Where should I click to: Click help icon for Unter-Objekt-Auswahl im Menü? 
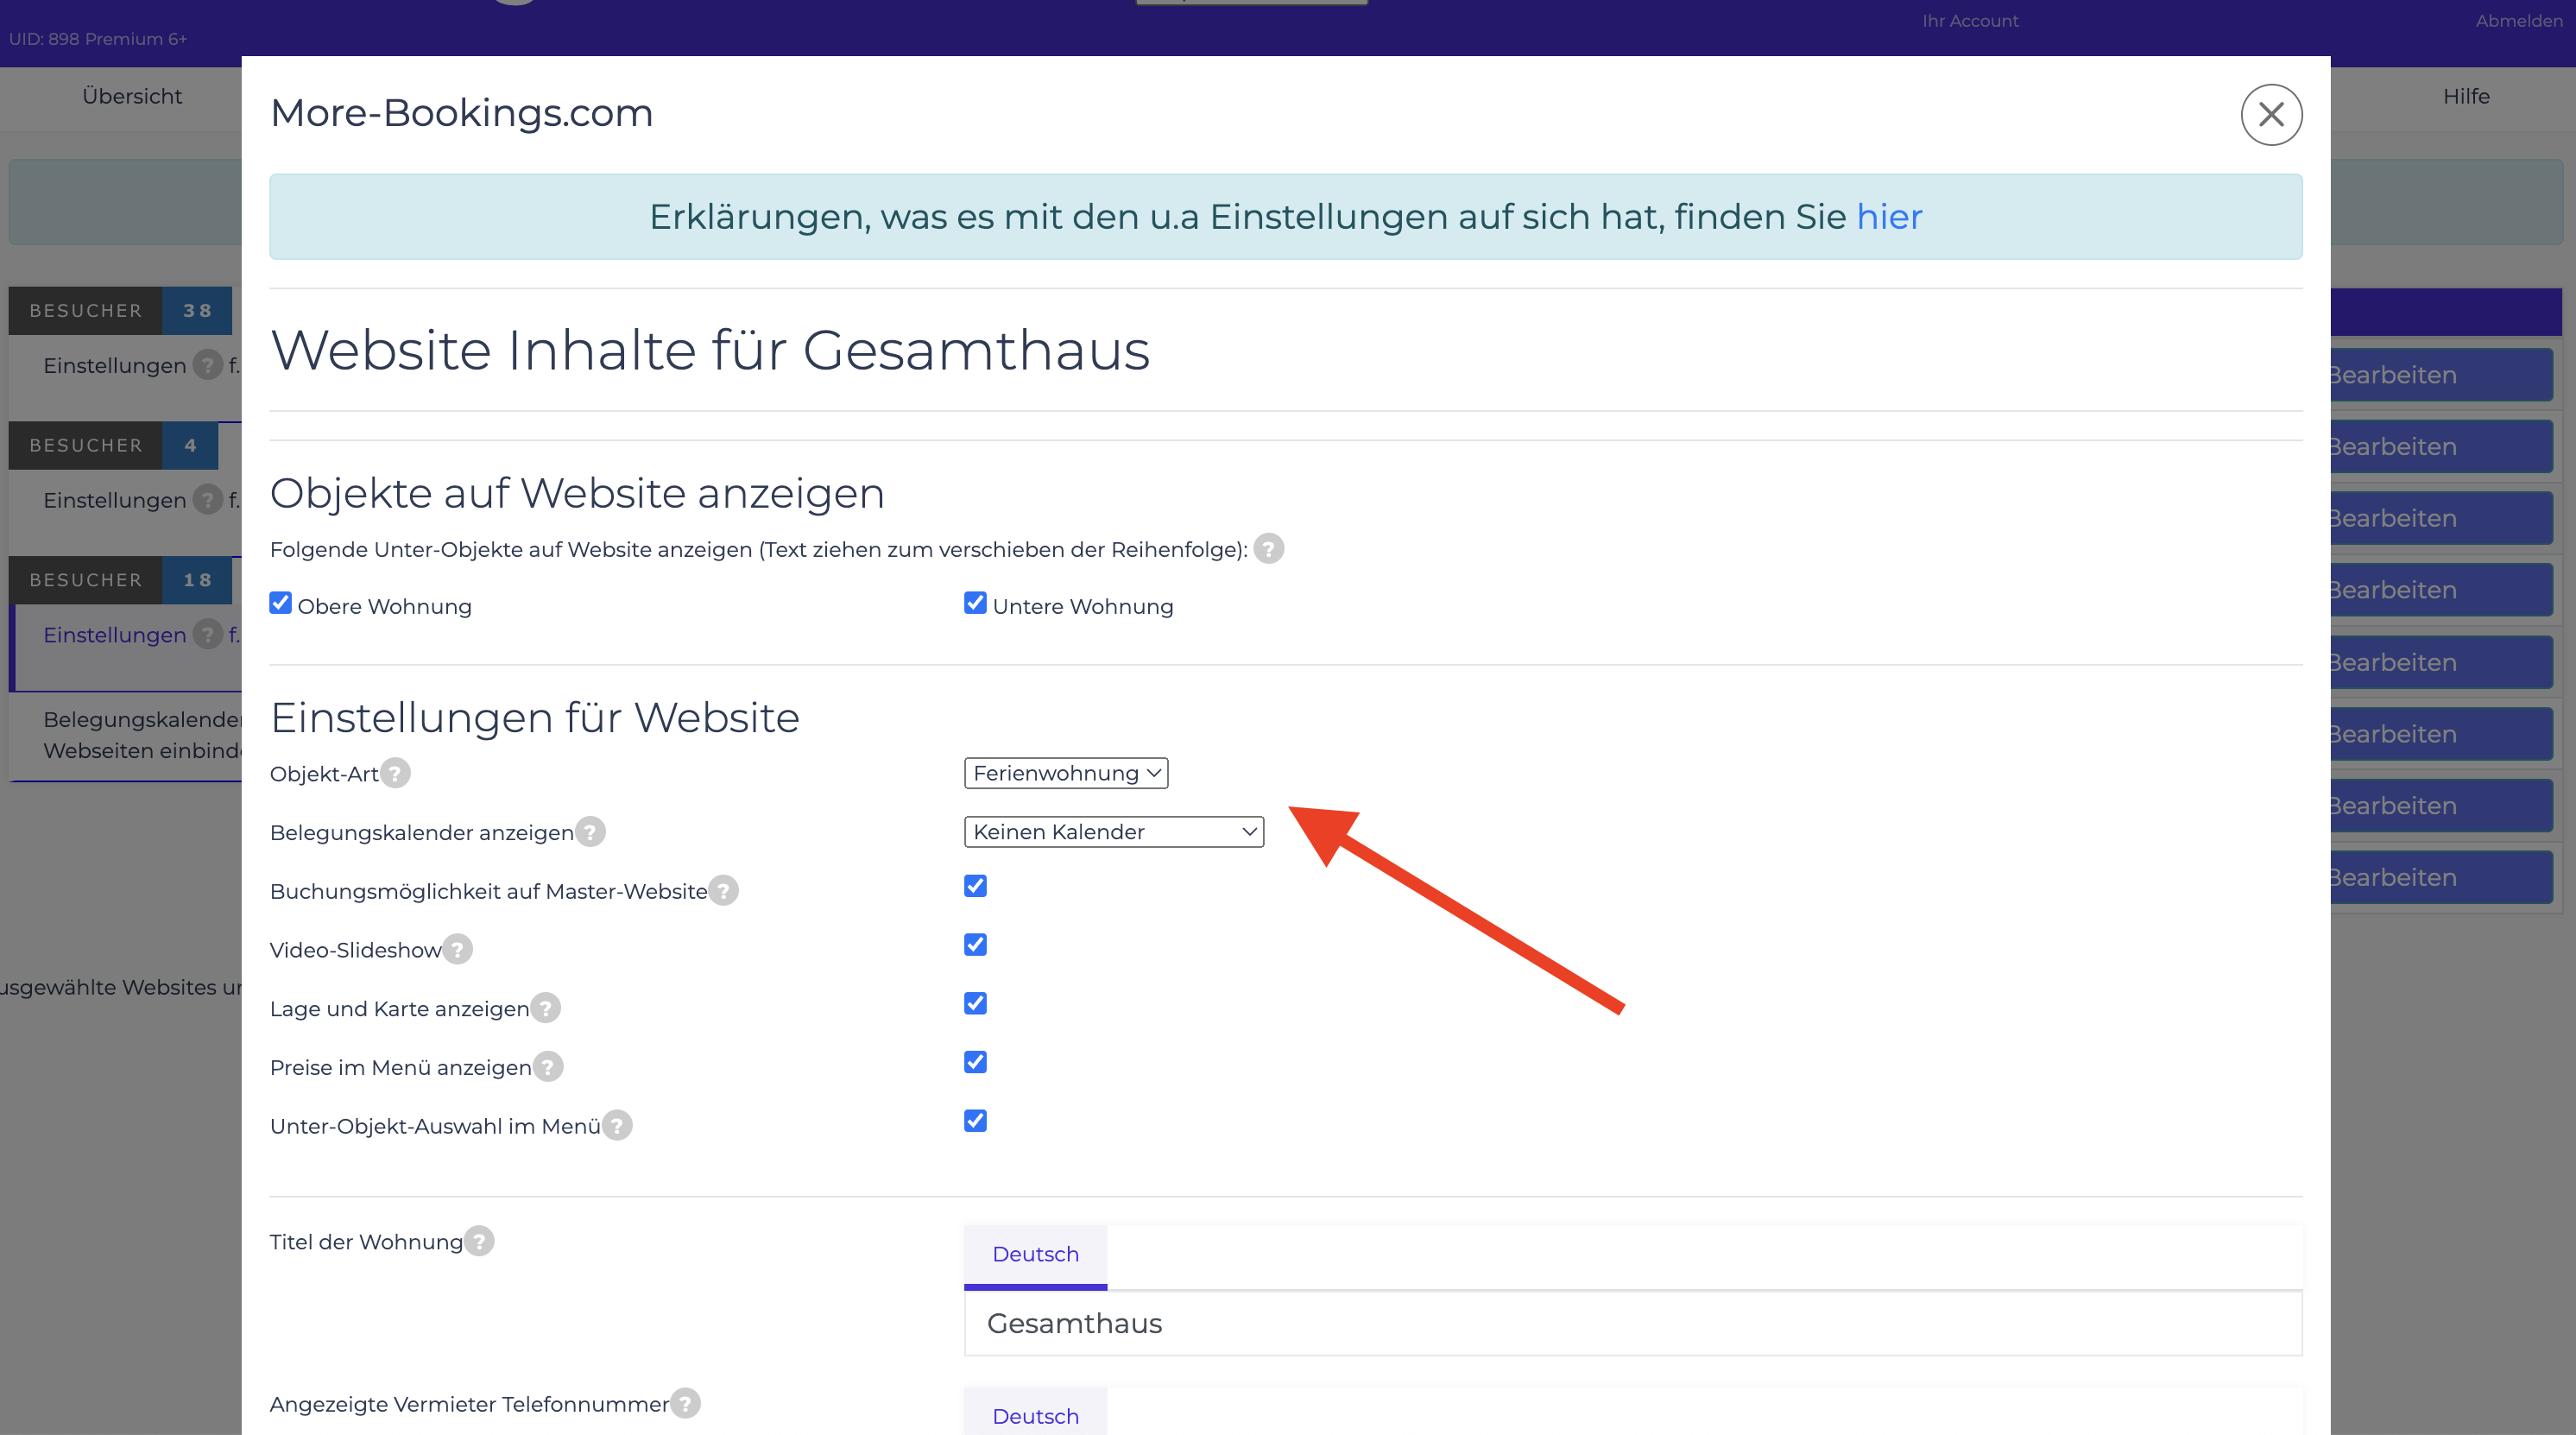617,1126
